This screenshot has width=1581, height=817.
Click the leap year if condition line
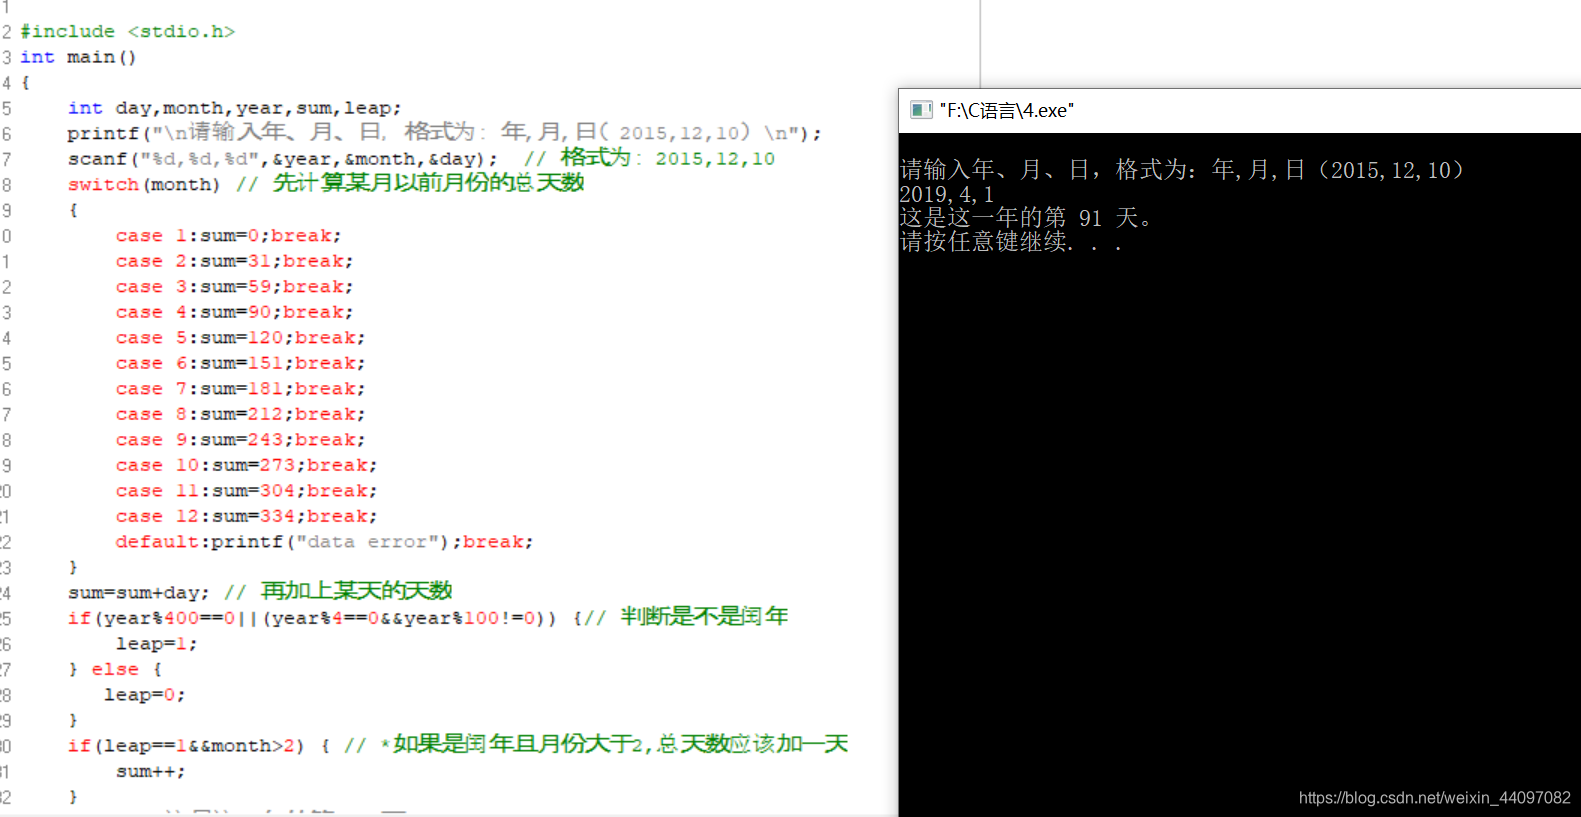coord(428,617)
